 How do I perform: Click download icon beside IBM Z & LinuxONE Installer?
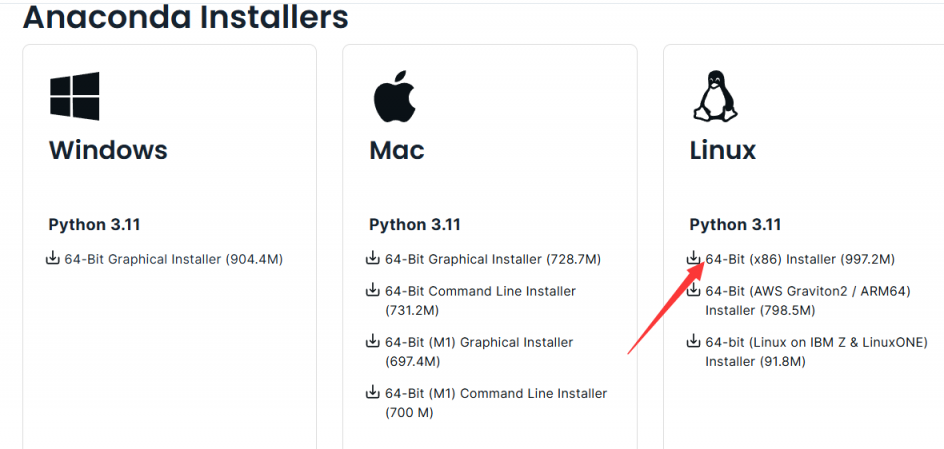(x=694, y=342)
